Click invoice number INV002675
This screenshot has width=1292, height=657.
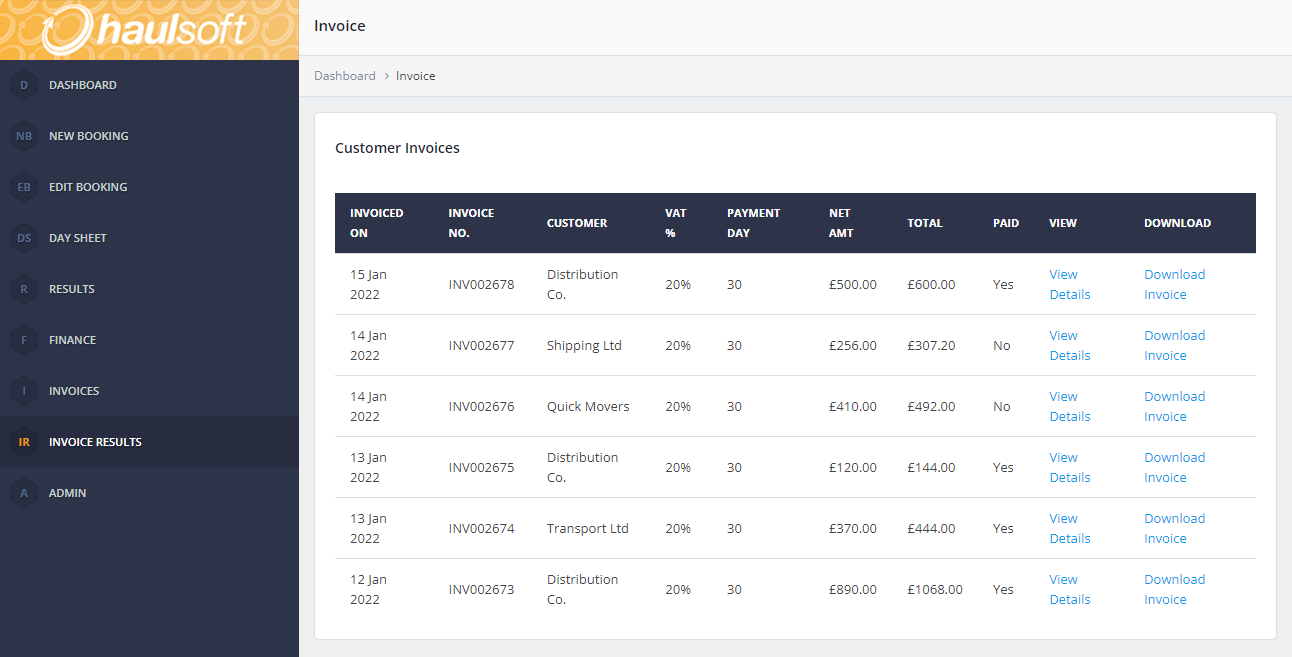(481, 467)
